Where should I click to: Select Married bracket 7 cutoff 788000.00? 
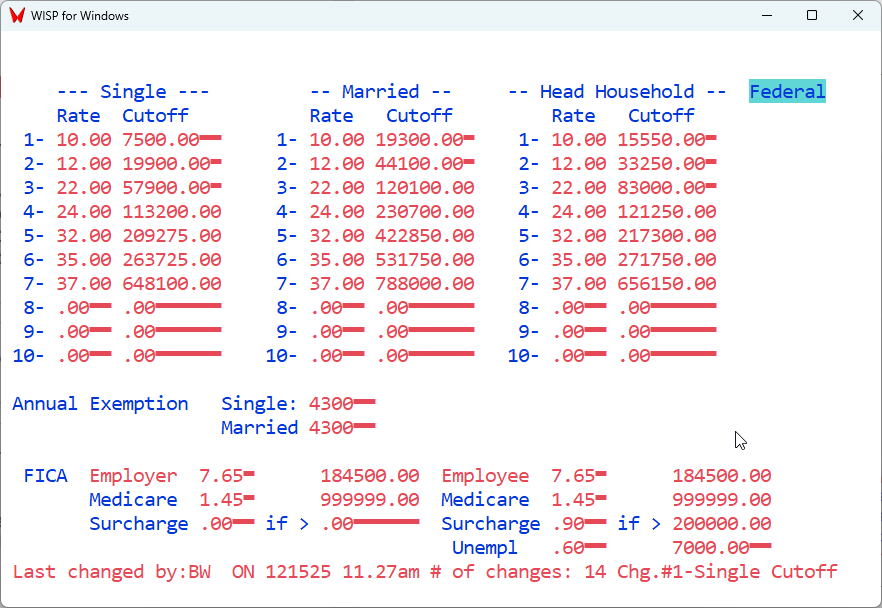tap(424, 284)
